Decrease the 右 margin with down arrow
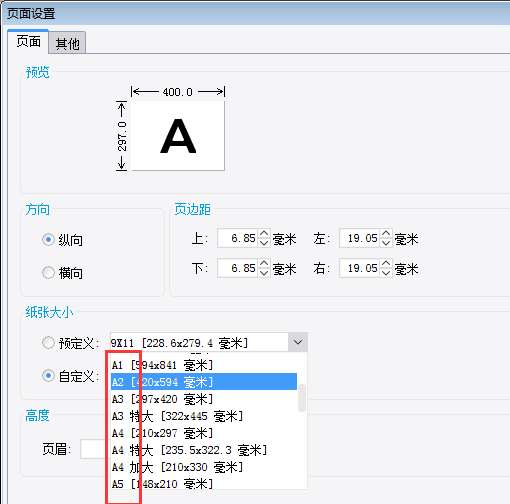The image size is (510, 504). tap(386, 273)
